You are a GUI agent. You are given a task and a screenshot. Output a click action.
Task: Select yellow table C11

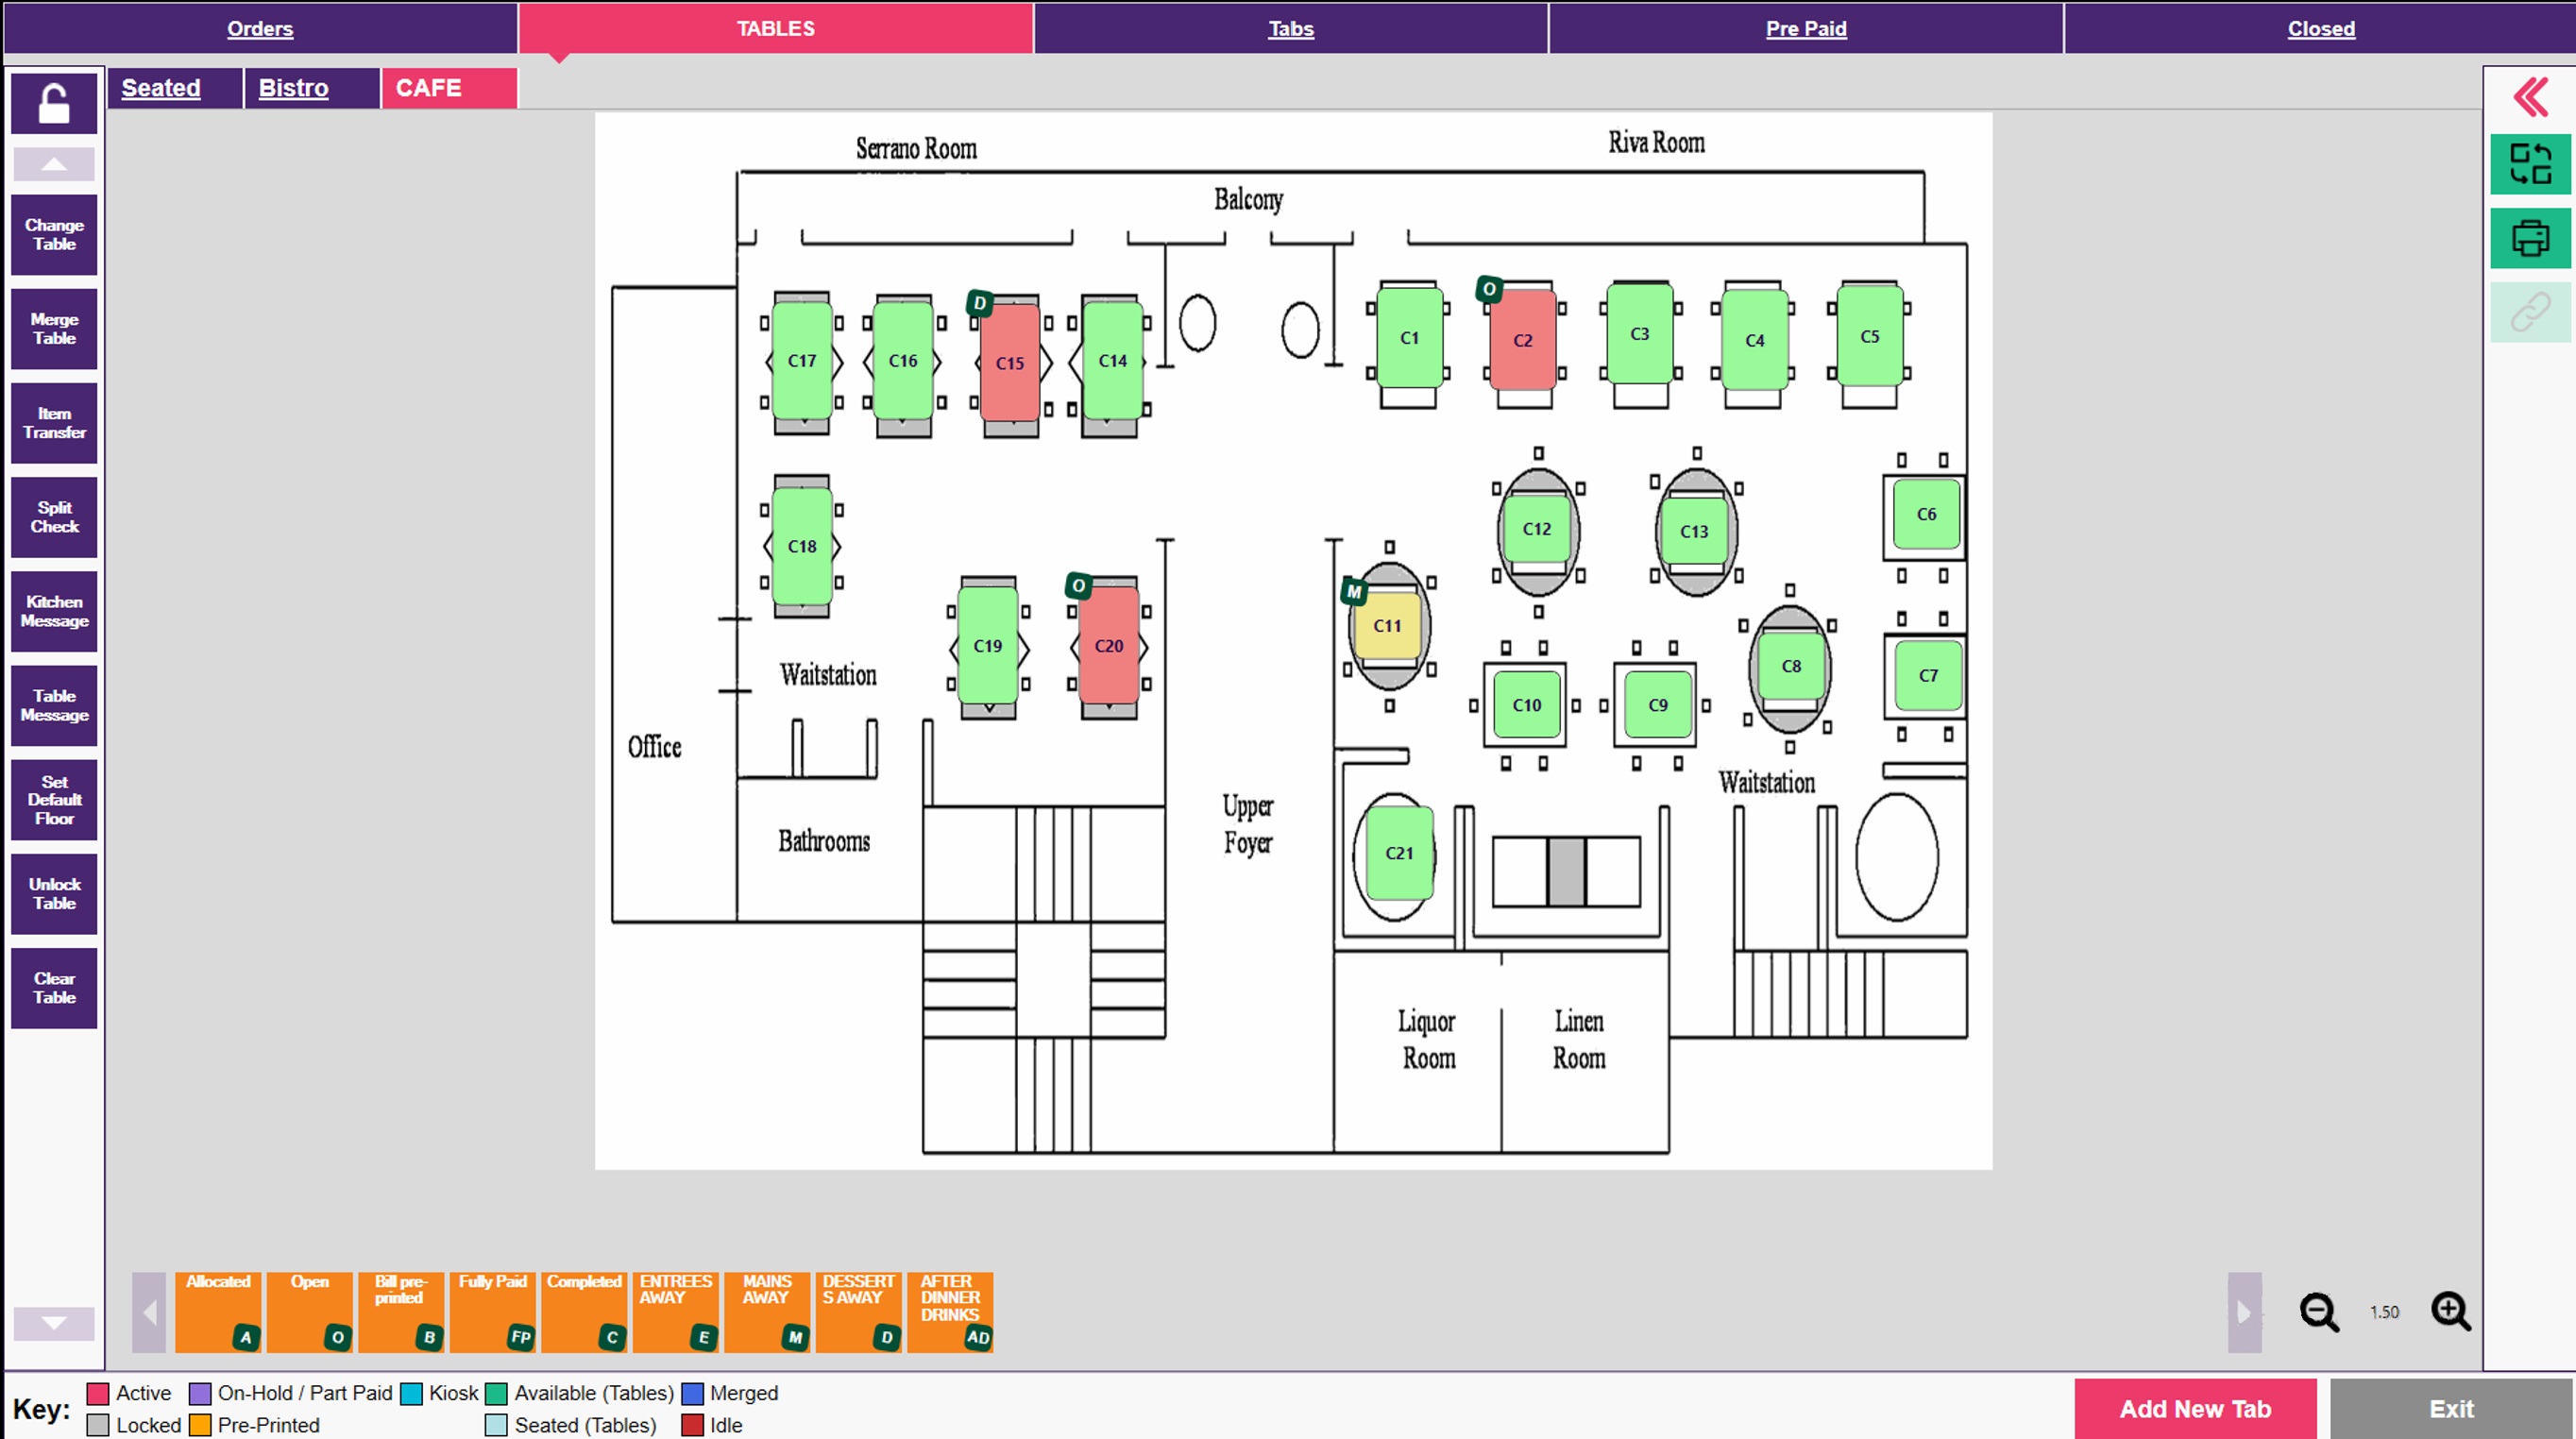(1387, 626)
